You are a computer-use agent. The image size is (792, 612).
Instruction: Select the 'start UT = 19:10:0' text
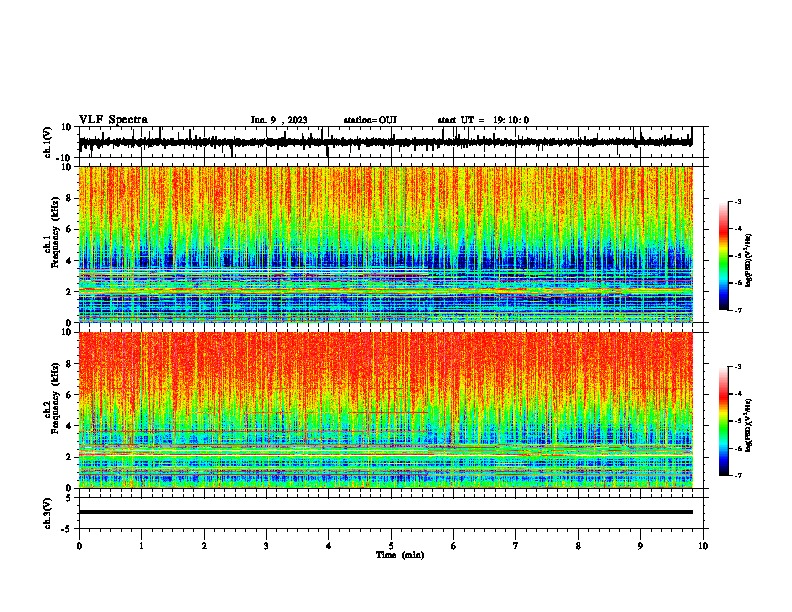coord(483,120)
